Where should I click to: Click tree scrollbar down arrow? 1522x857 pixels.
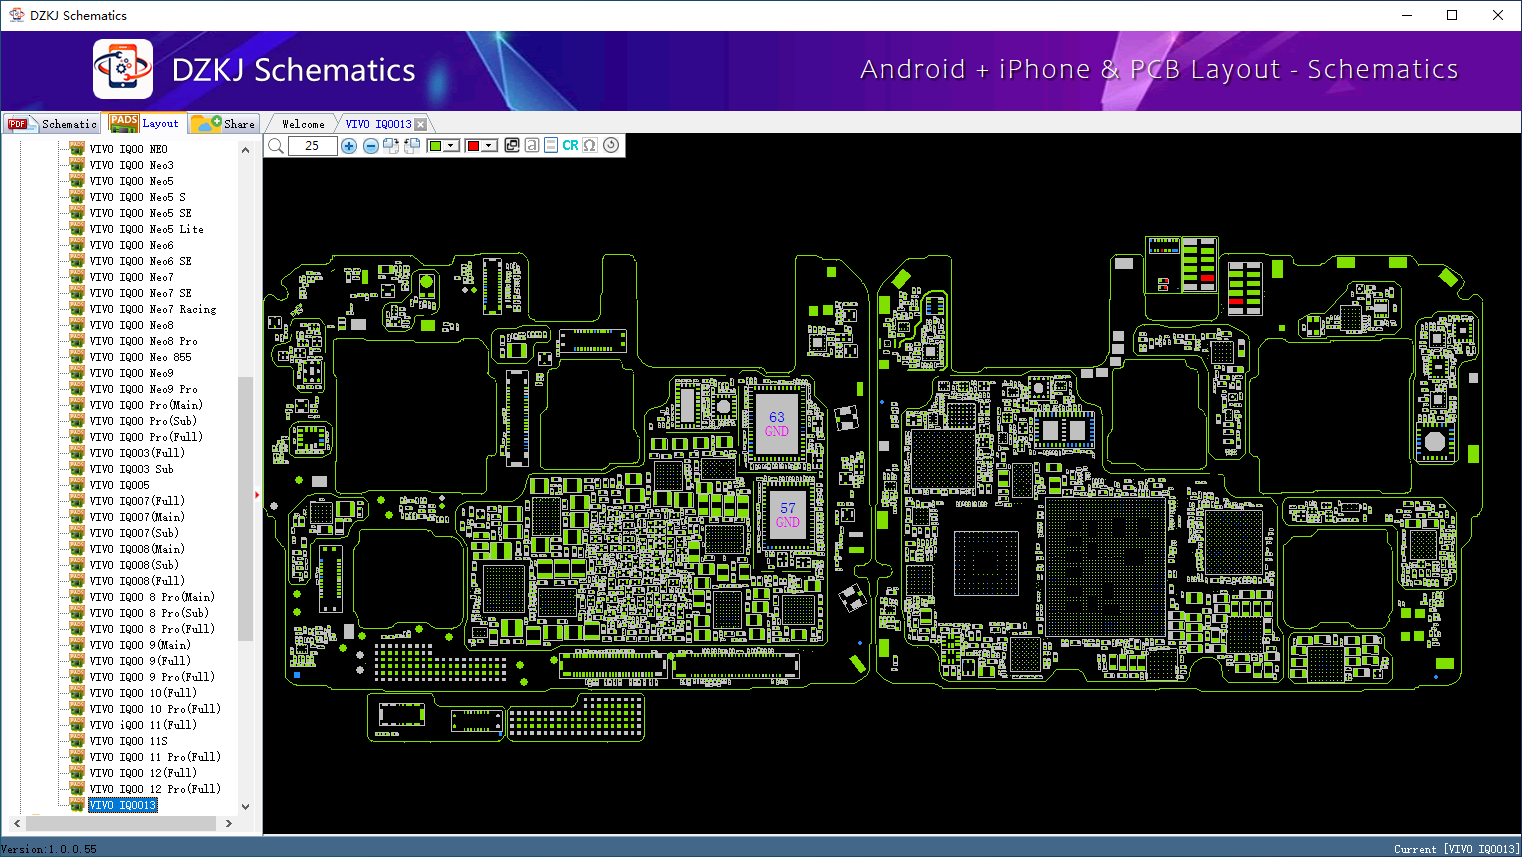tap(246, 806)
